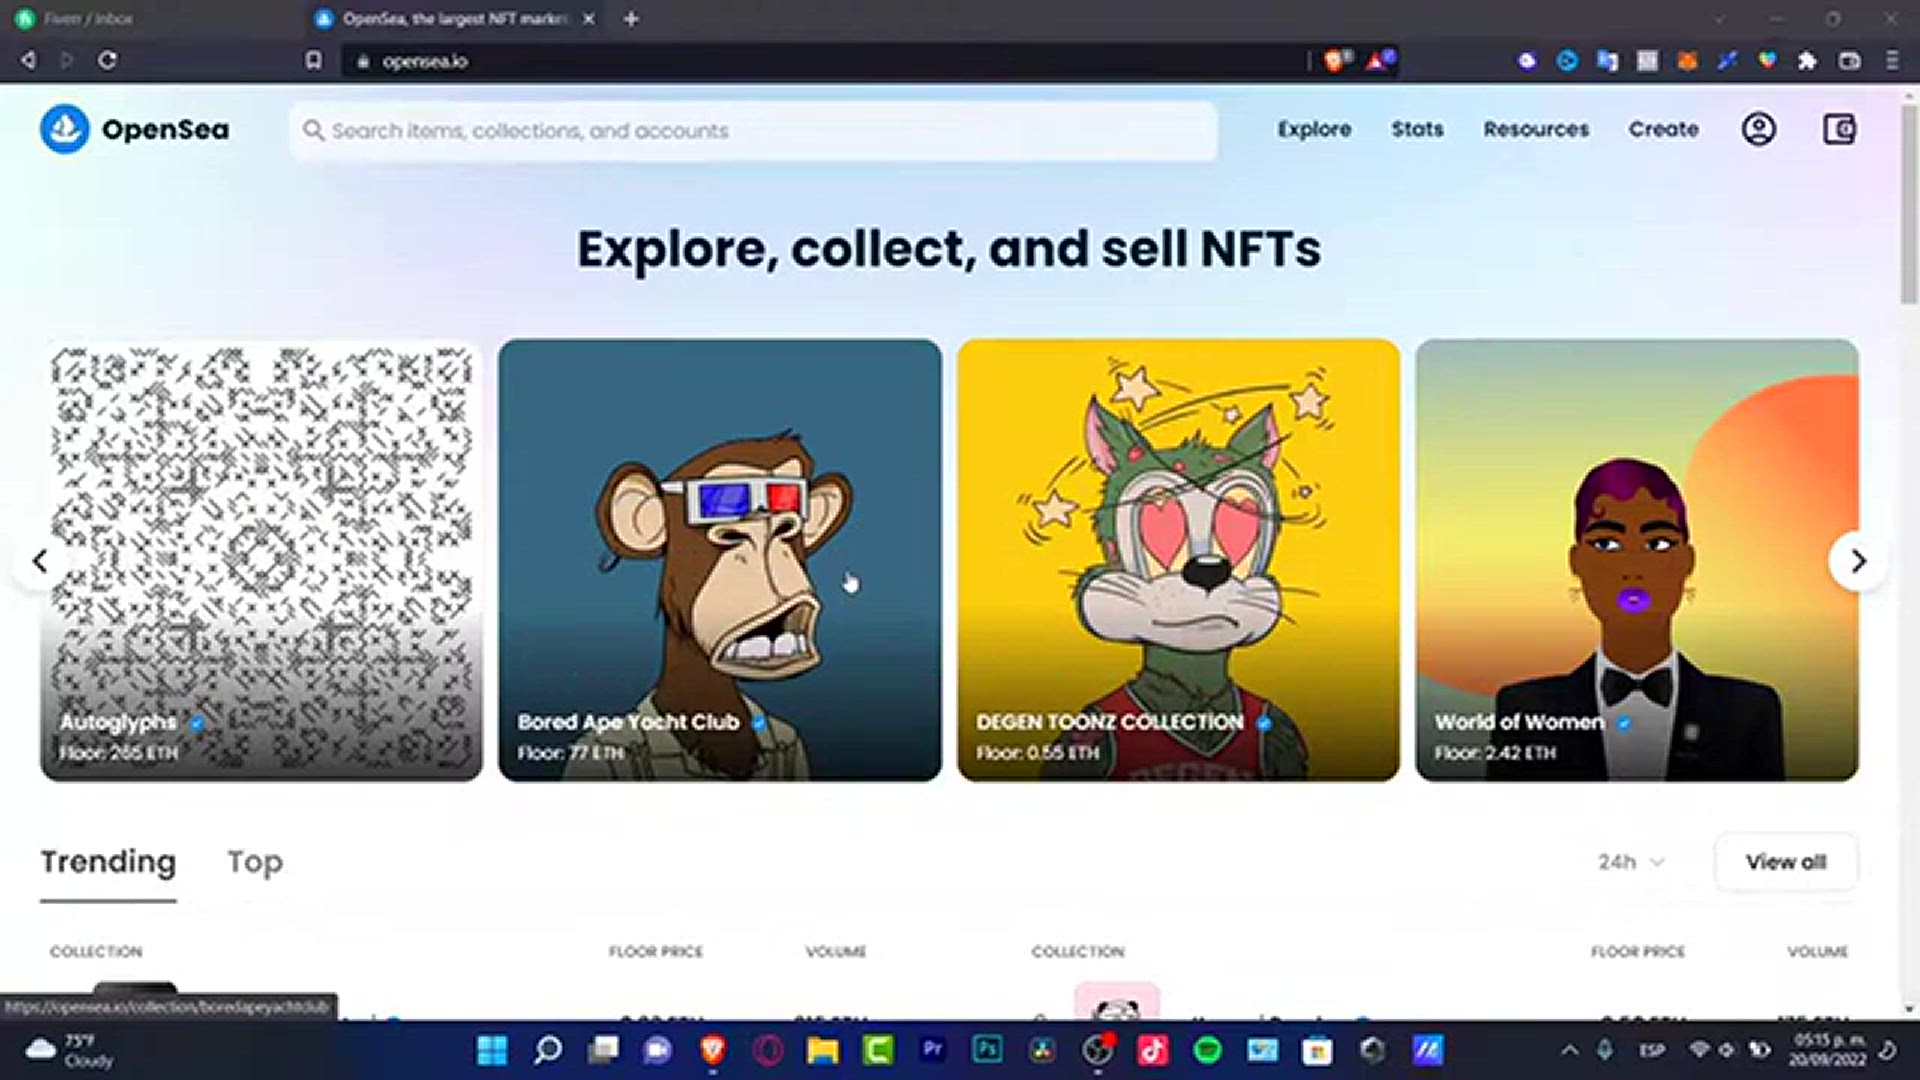Screen dimensions: 1920x1080
Task: Launch Photoshop from taskbar
Action: [x=988, y=1050]
